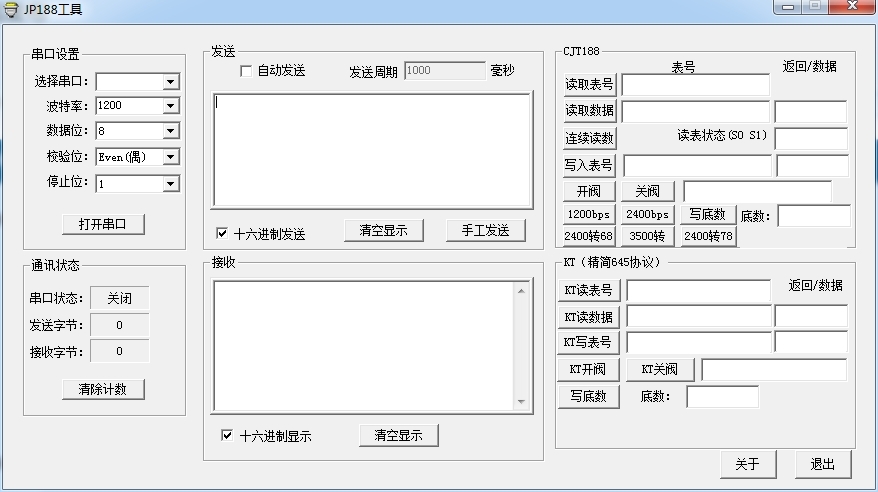This screenshot has height=492, width=878.
Task: Focus the 发送 text area
Action: [x=372, y=150]
